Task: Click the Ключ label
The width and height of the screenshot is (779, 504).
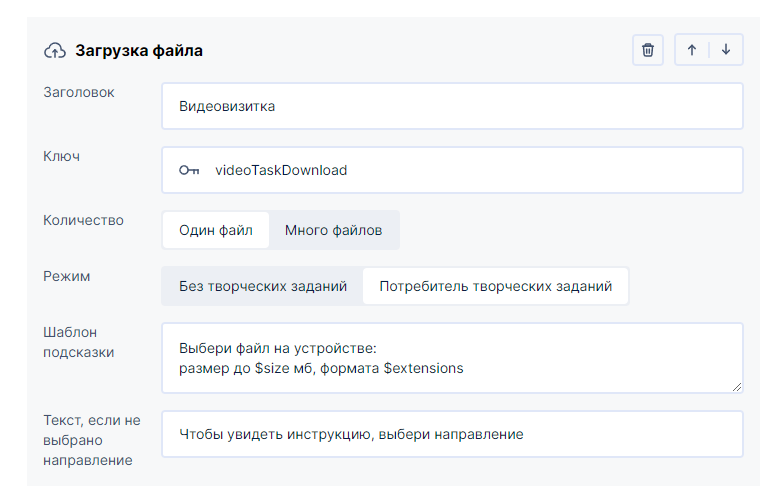Action: (x=62, y=156)
